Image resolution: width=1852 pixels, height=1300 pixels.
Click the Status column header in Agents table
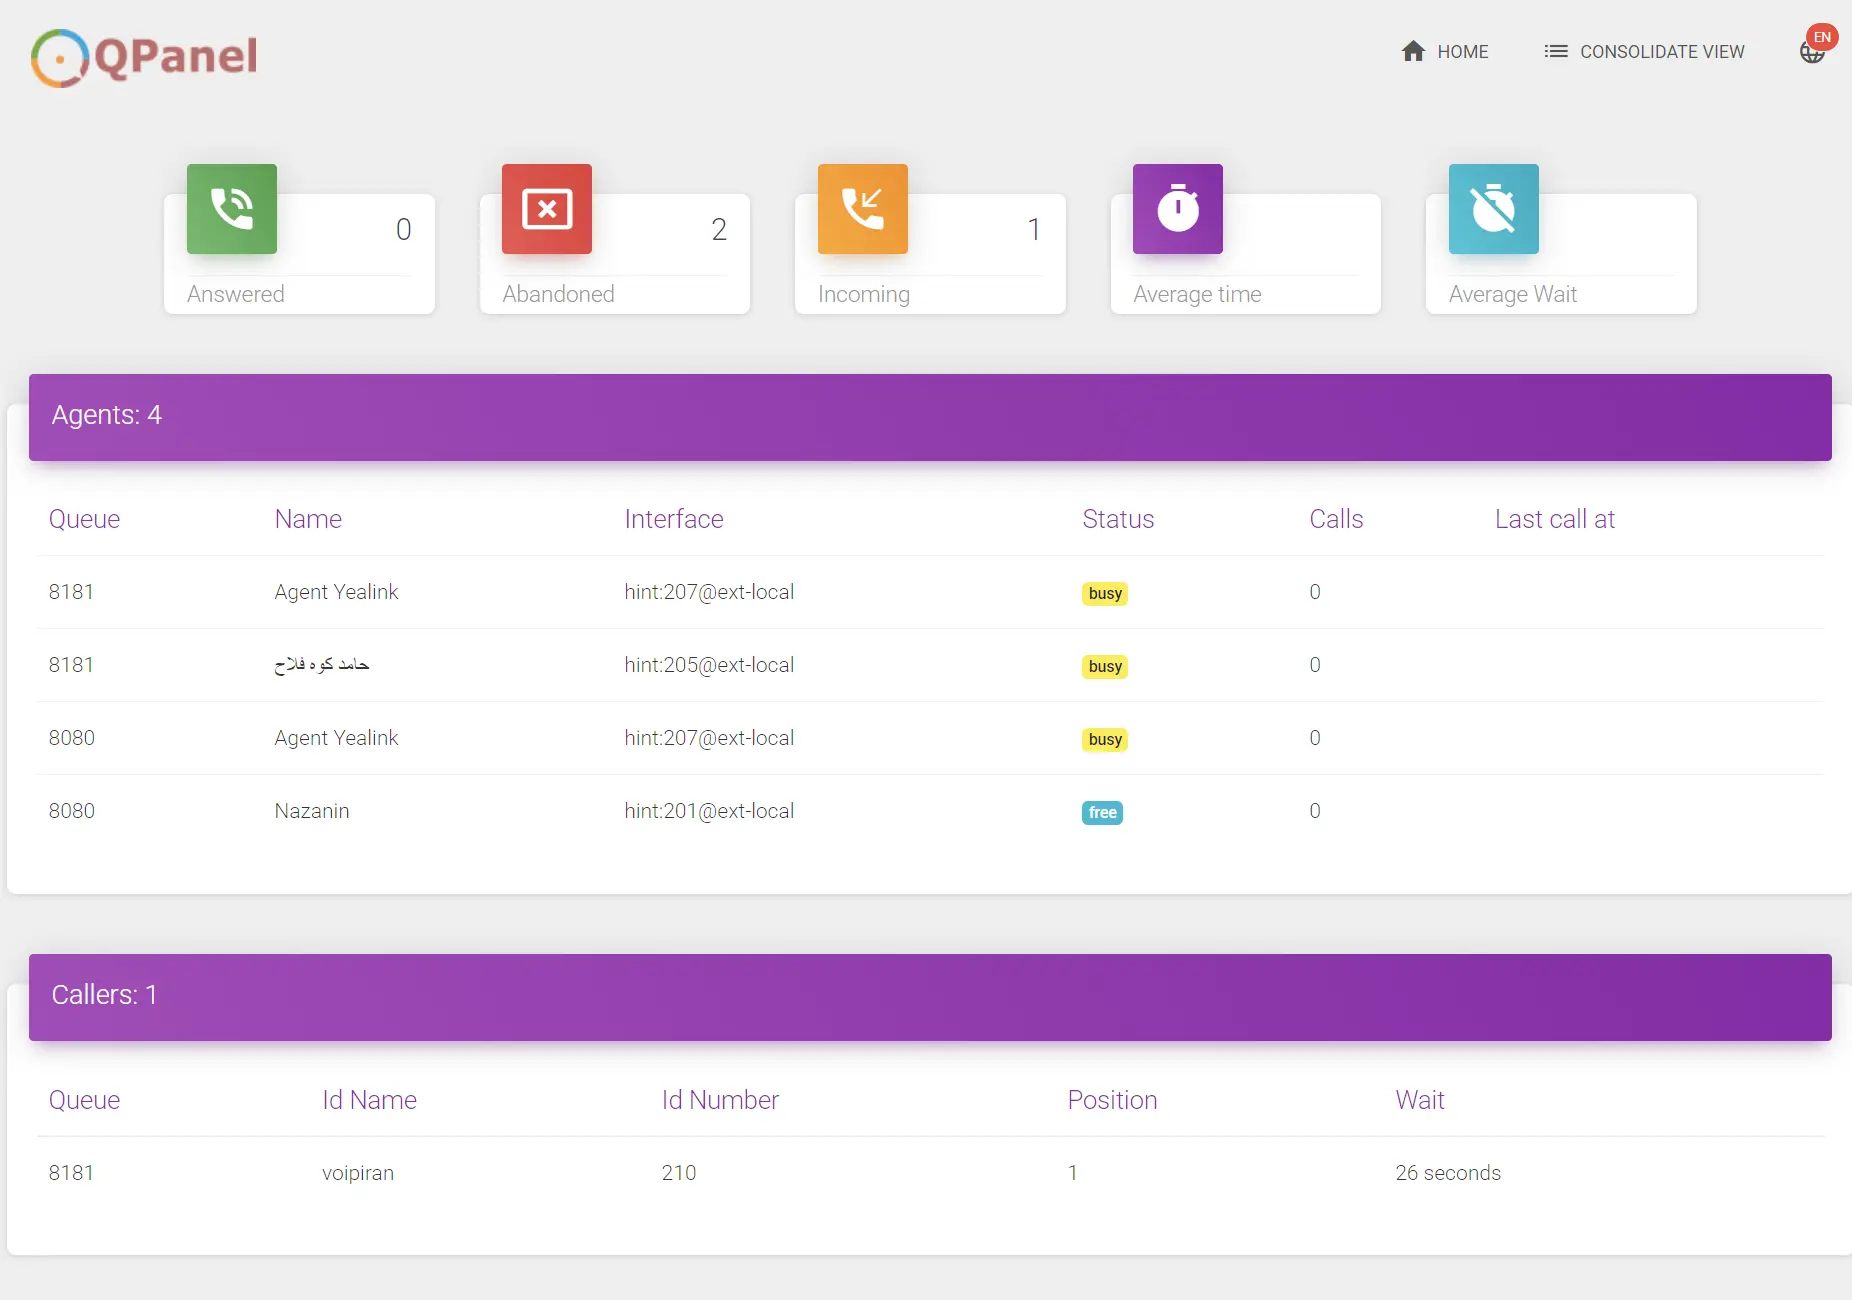point(1118,519)
